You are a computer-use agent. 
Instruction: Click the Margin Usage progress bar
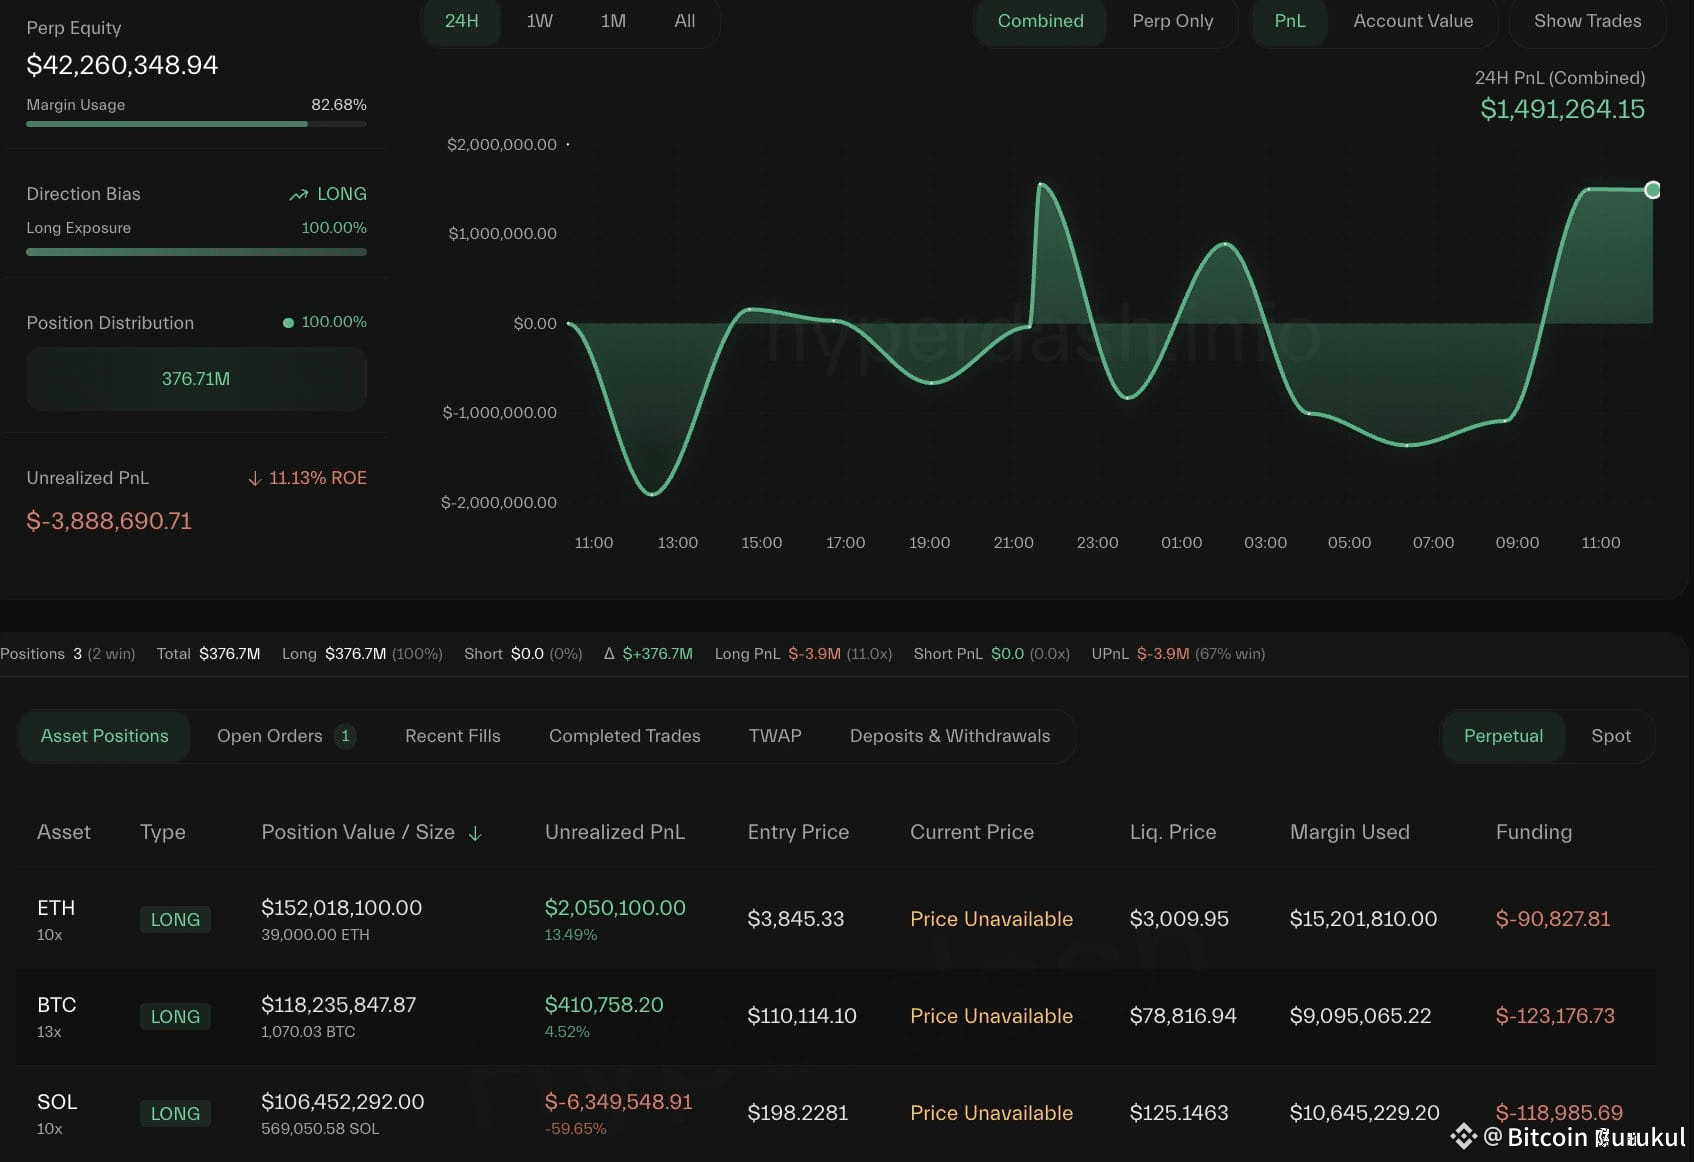(196, 124)
